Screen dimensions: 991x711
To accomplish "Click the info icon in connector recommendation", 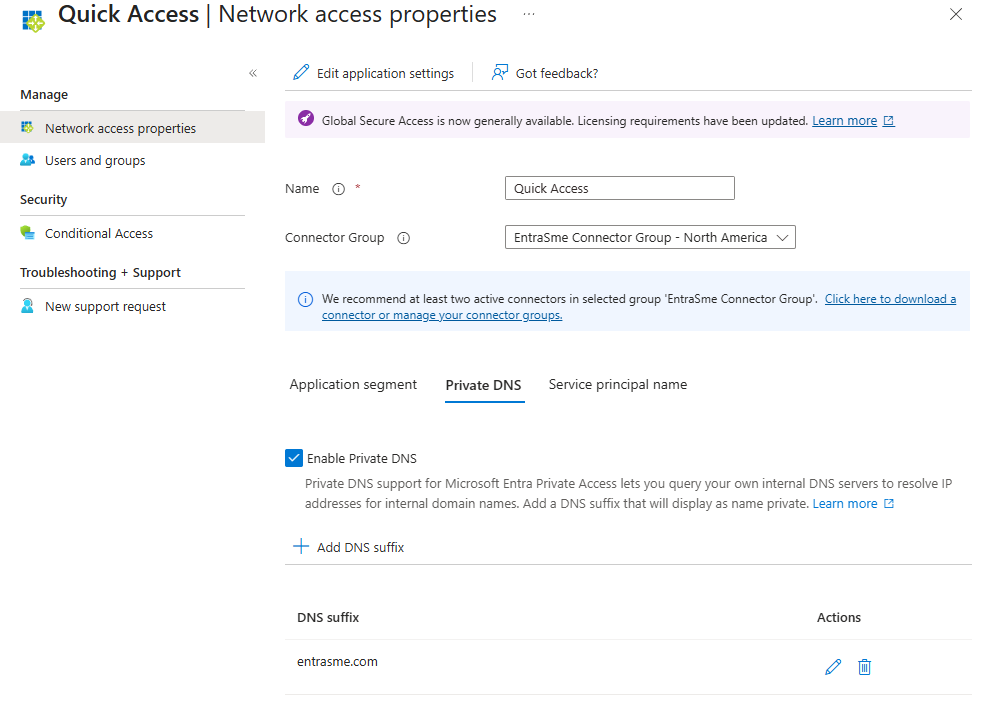I will point(305,300).
